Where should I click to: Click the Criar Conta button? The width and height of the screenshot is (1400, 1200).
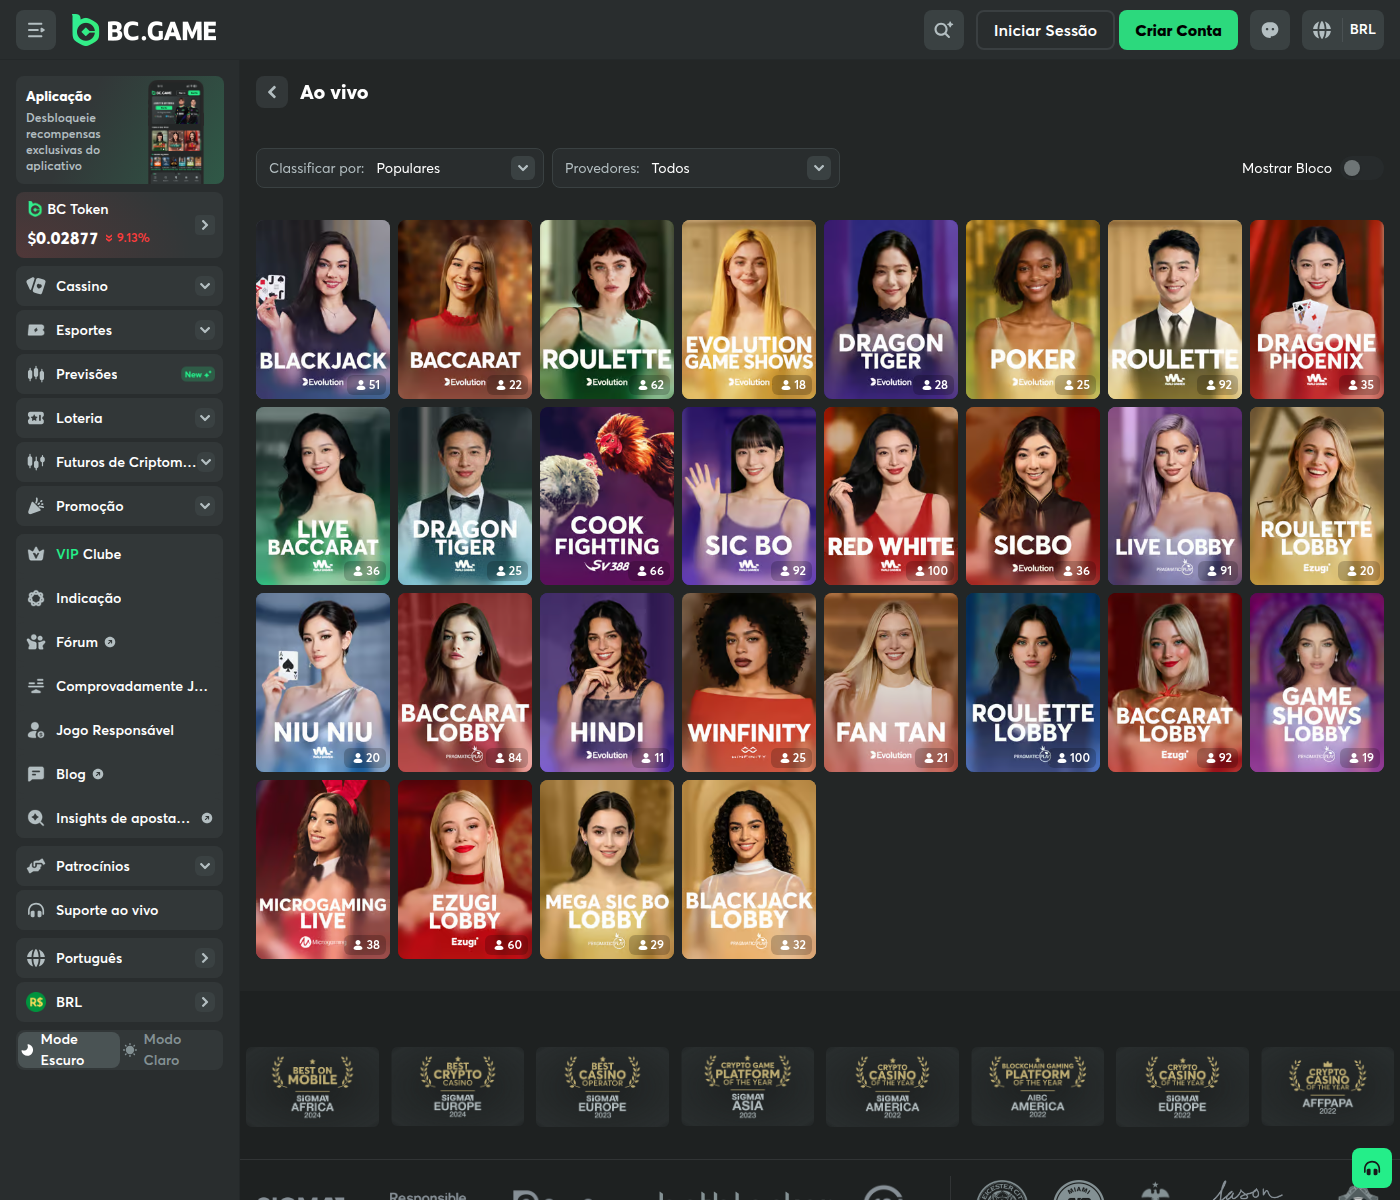(x=1178, y=30)
